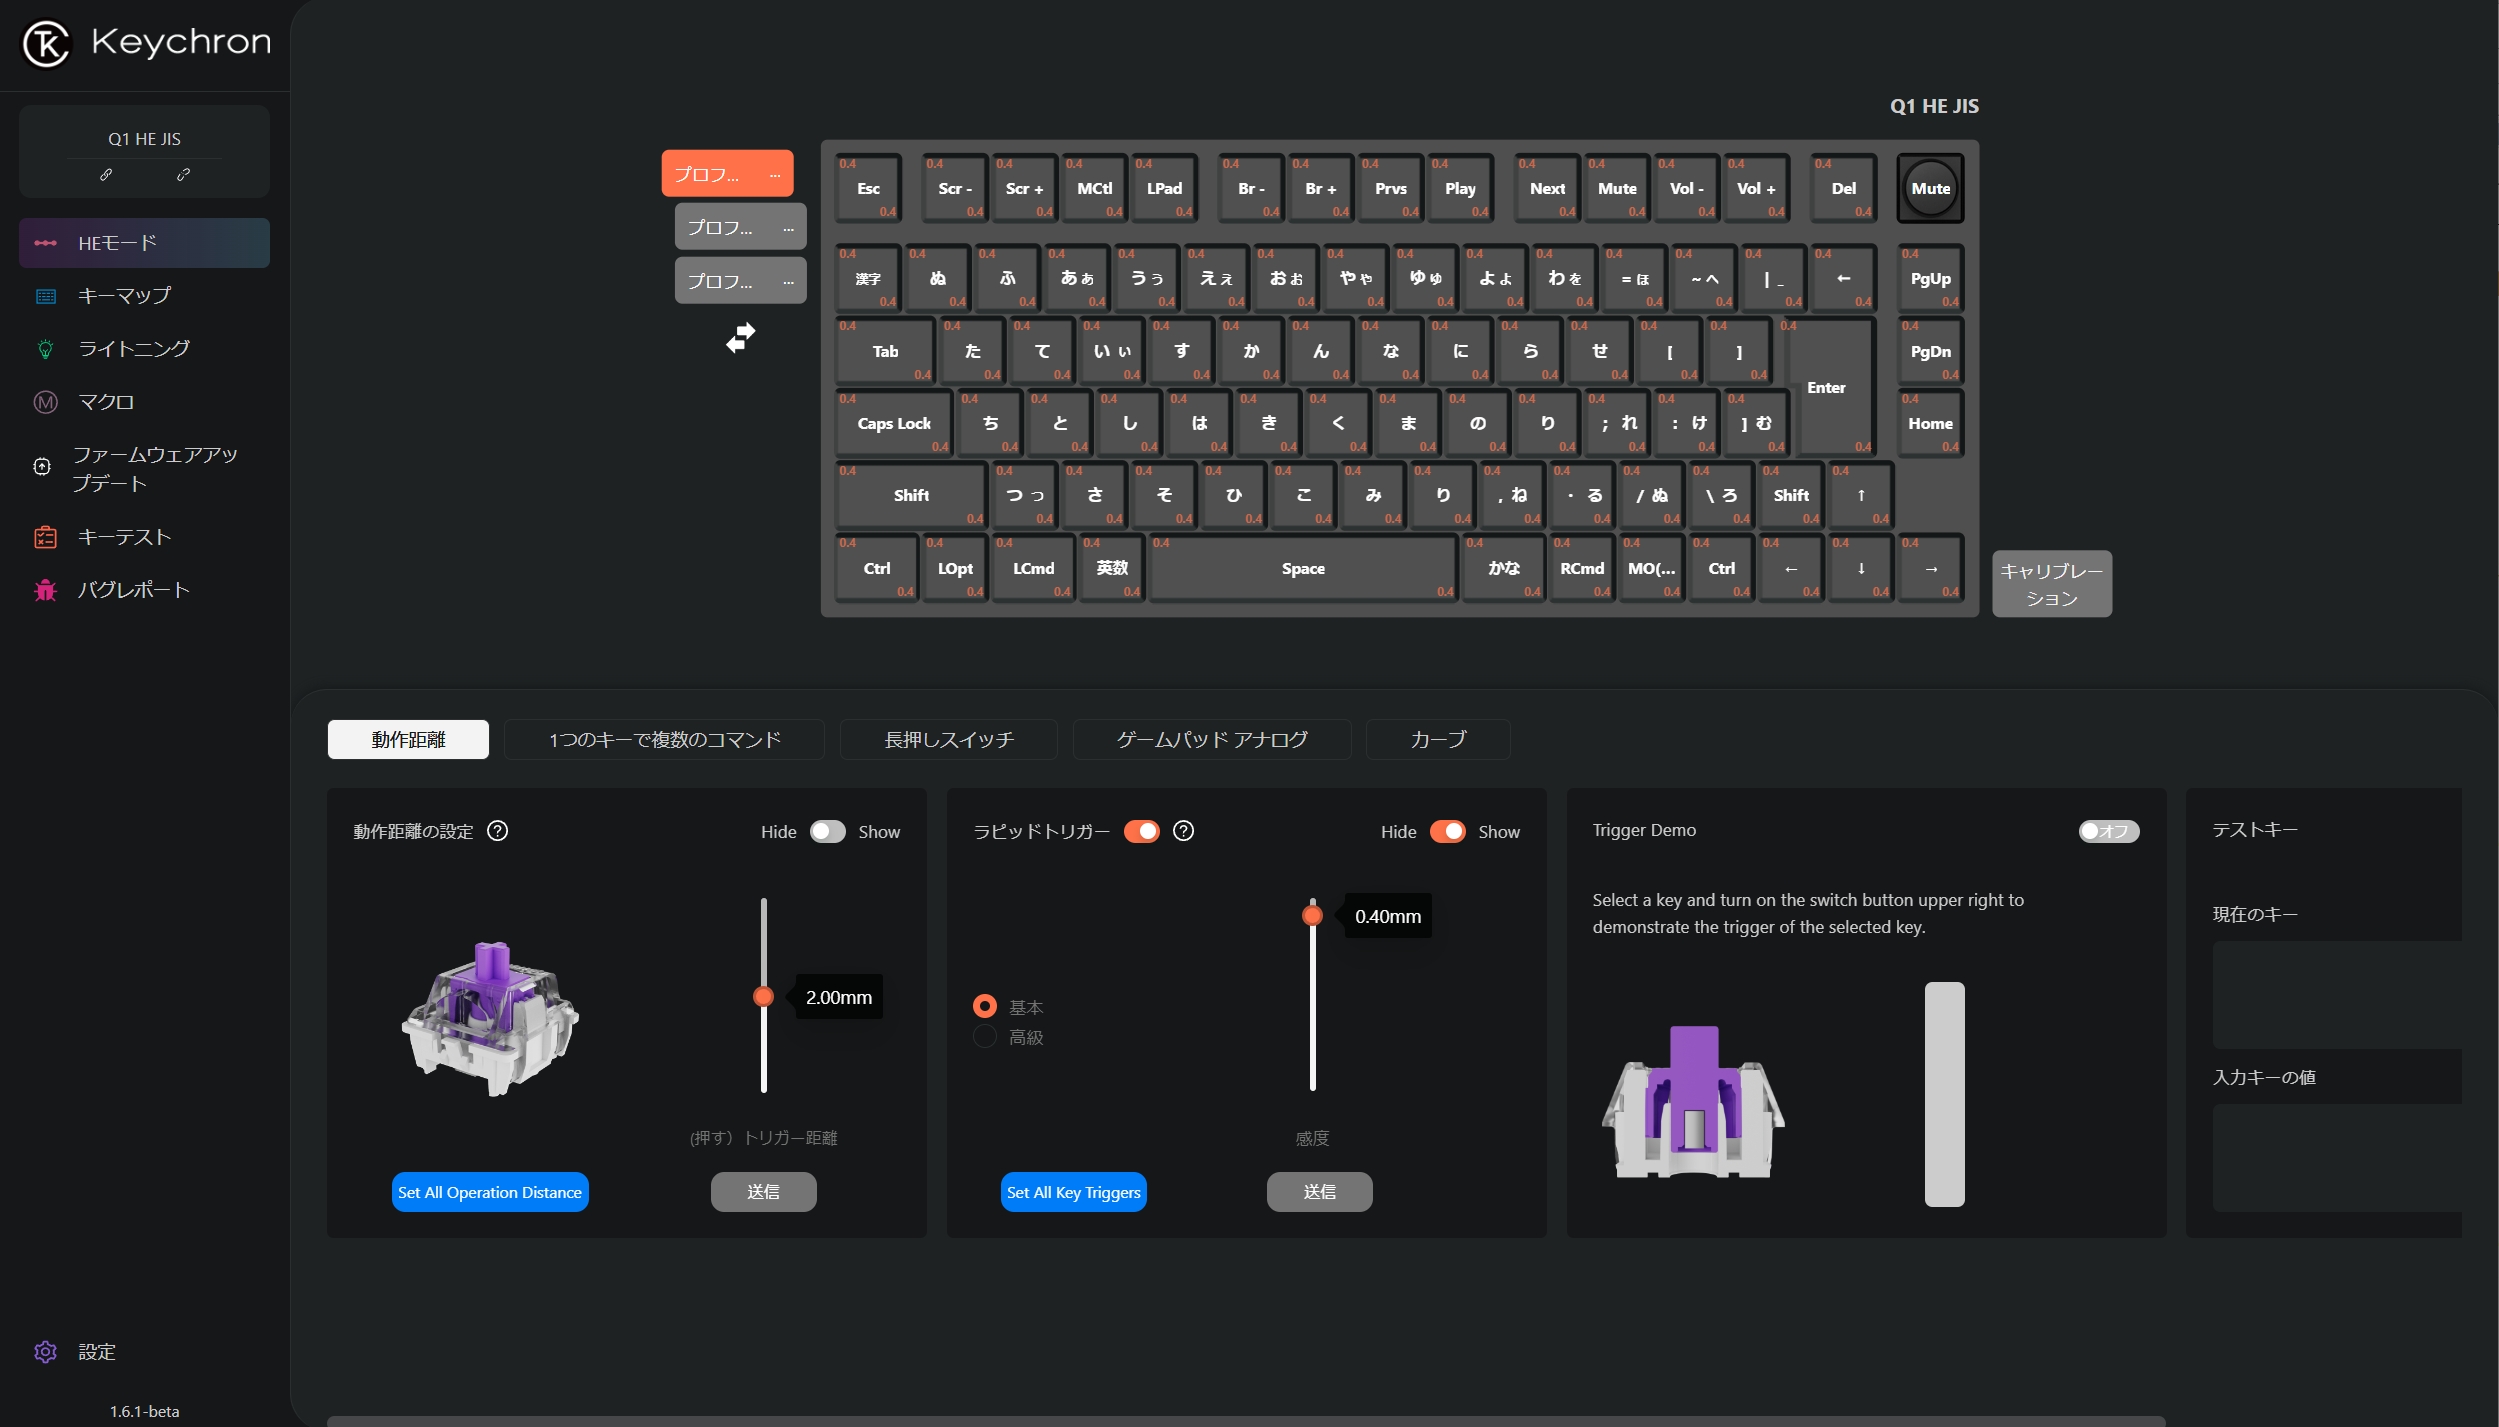Toggle the ラピッドトリガー enable switch
2499x1427 pixels.
coord(1141,831)
